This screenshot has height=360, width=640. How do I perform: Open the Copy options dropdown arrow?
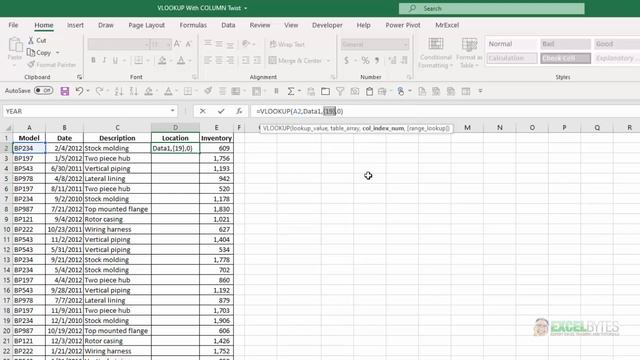(x=58, y=53)
